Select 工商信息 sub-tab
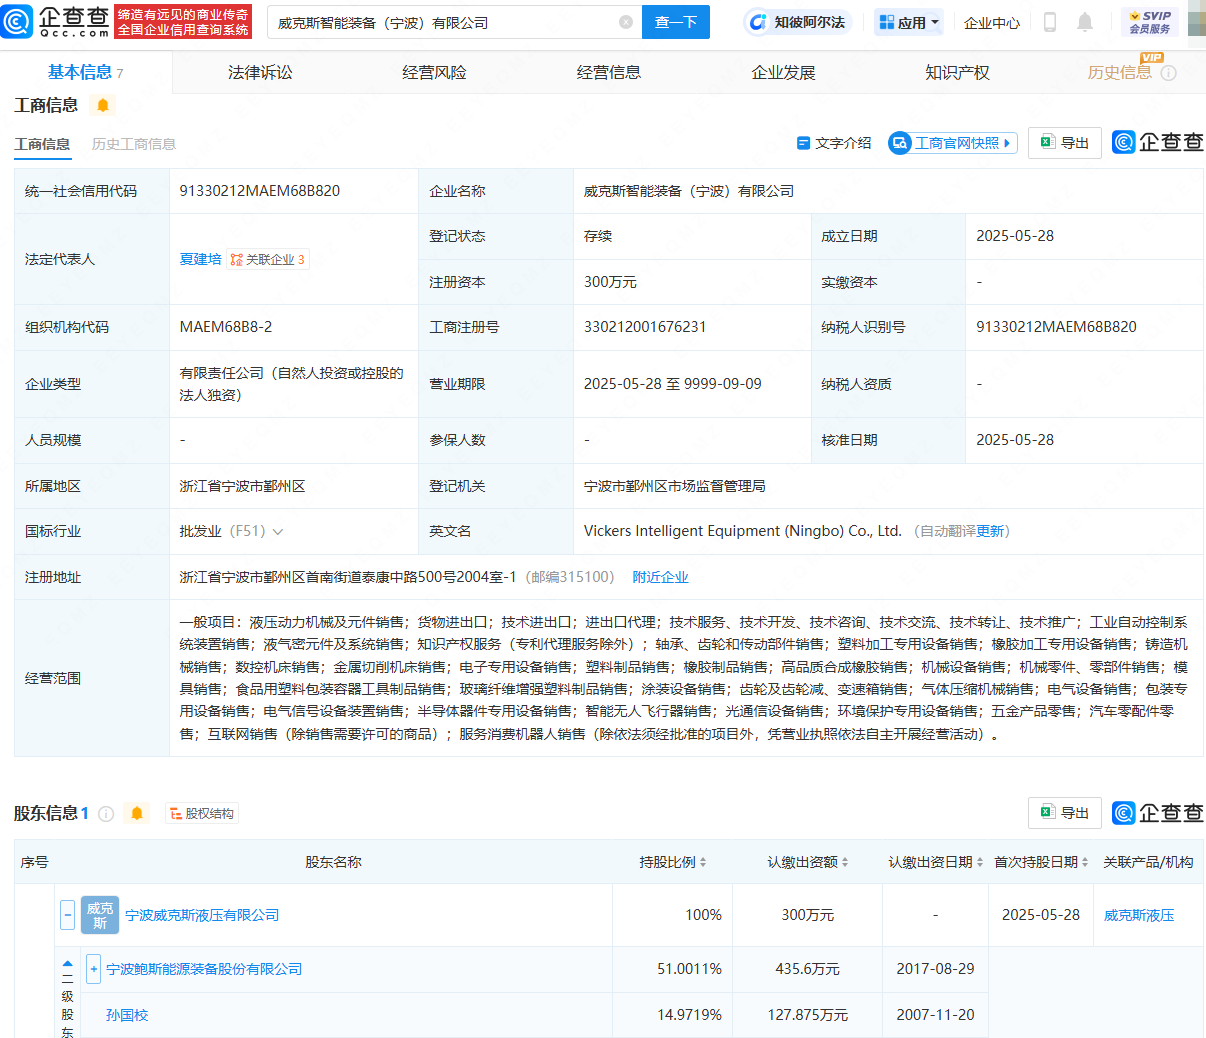This screenshot has width=1206, height=1038. pos(42,144)
